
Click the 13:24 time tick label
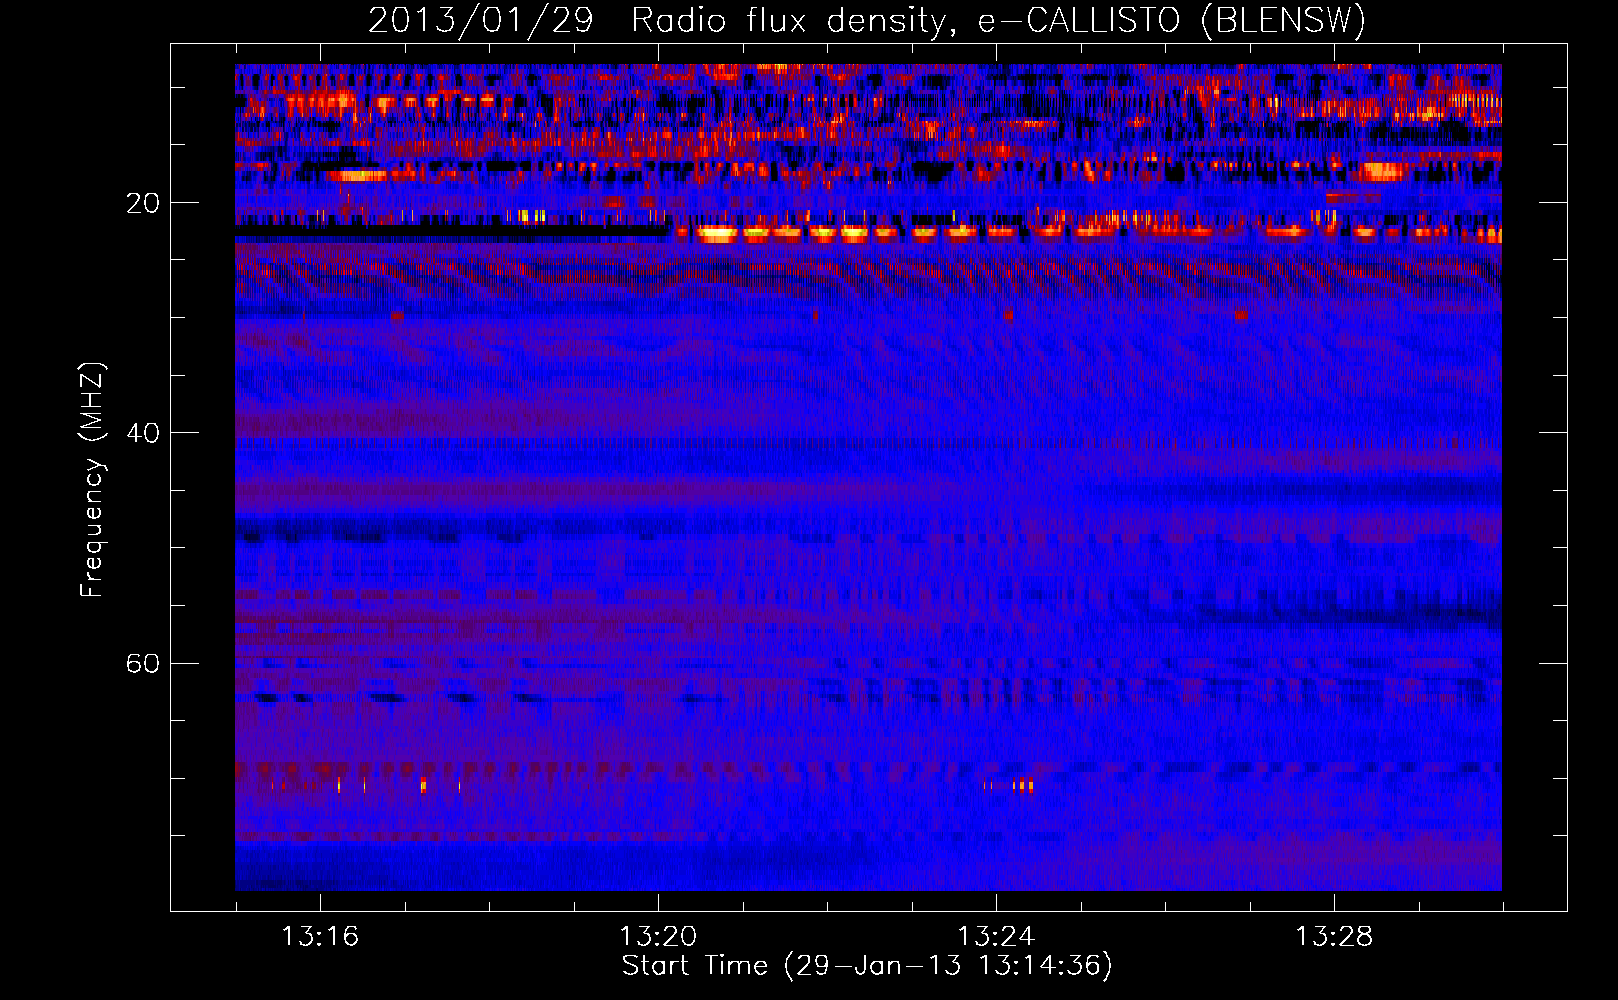pyautogui.click(x=996, y=937)
